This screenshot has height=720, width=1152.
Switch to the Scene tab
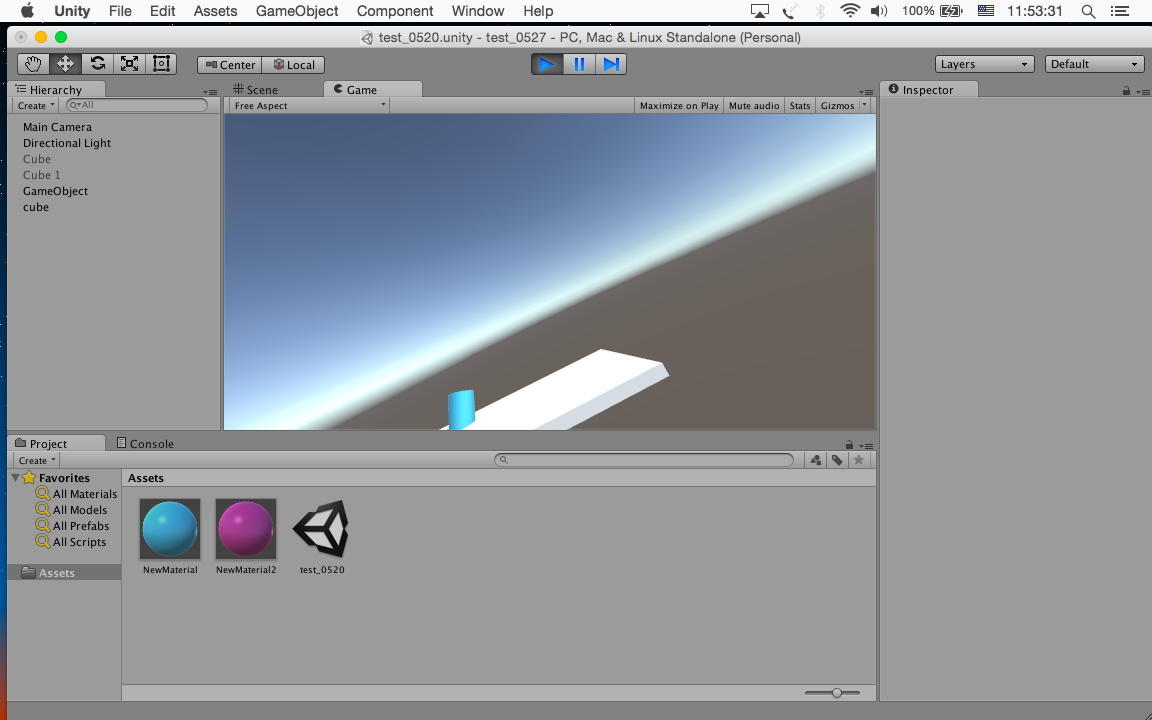coord(255,90)
